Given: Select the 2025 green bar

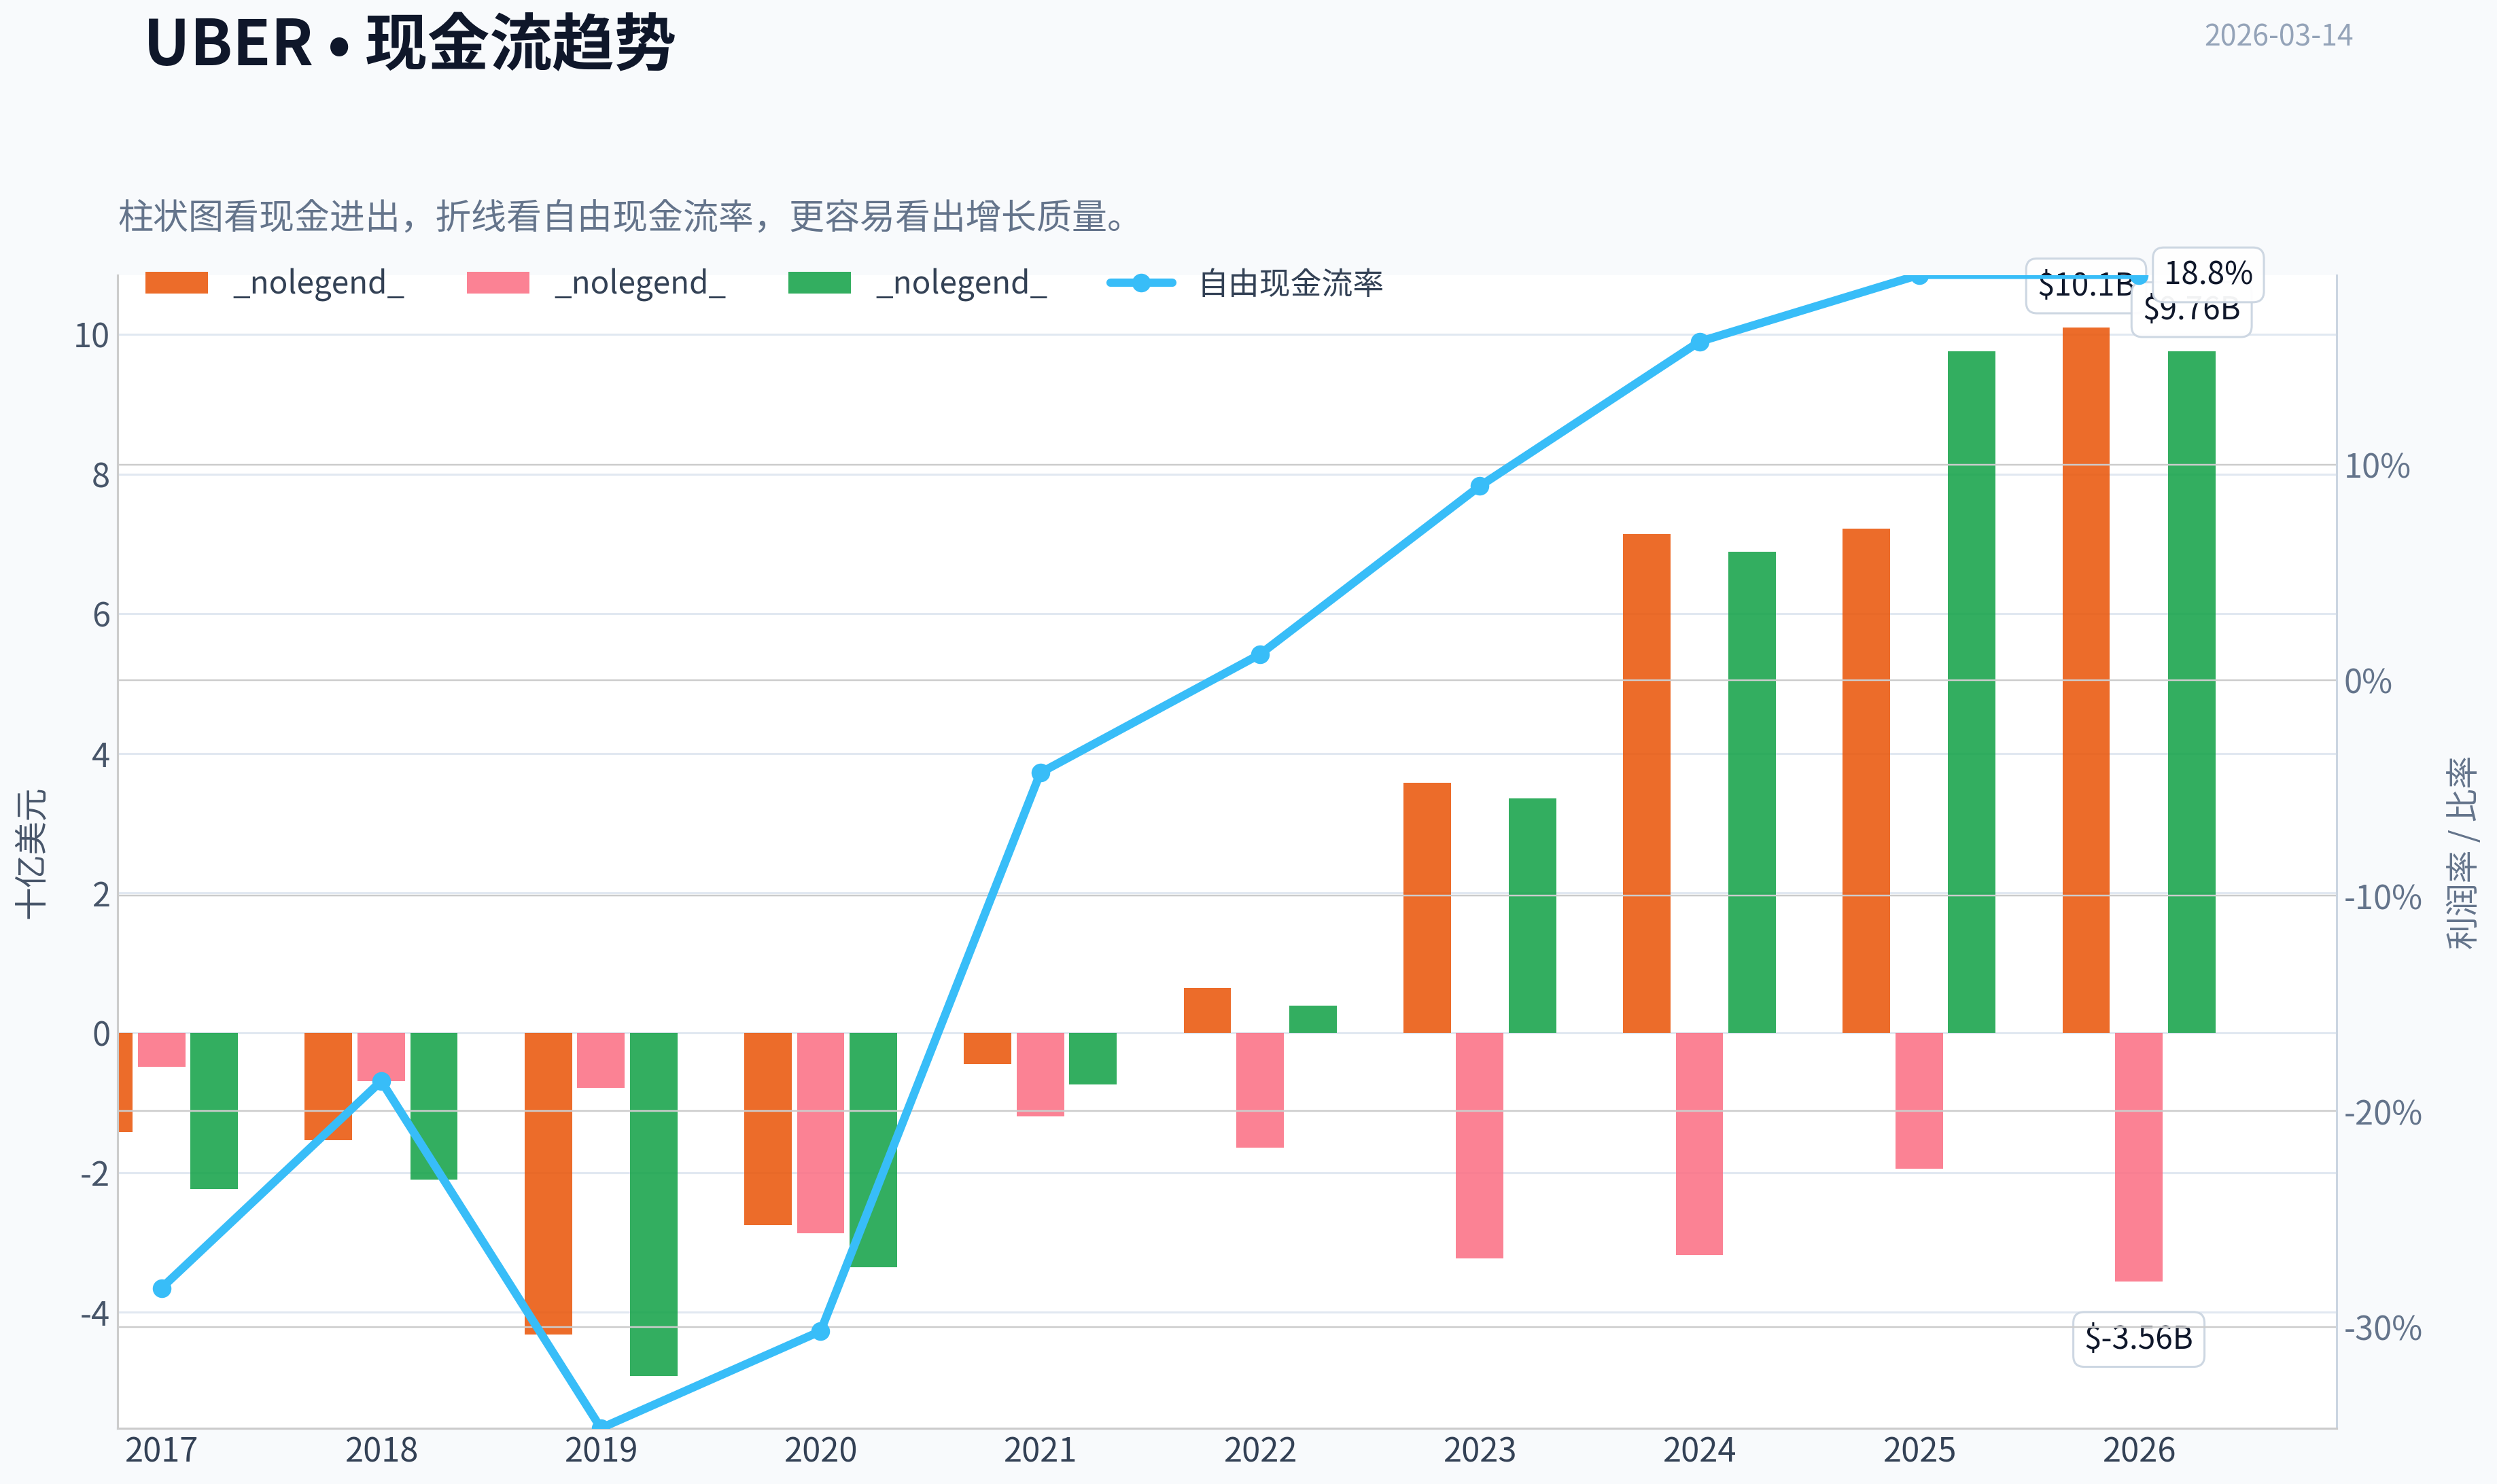Looking at the screenshot, I should [1971, 692].
